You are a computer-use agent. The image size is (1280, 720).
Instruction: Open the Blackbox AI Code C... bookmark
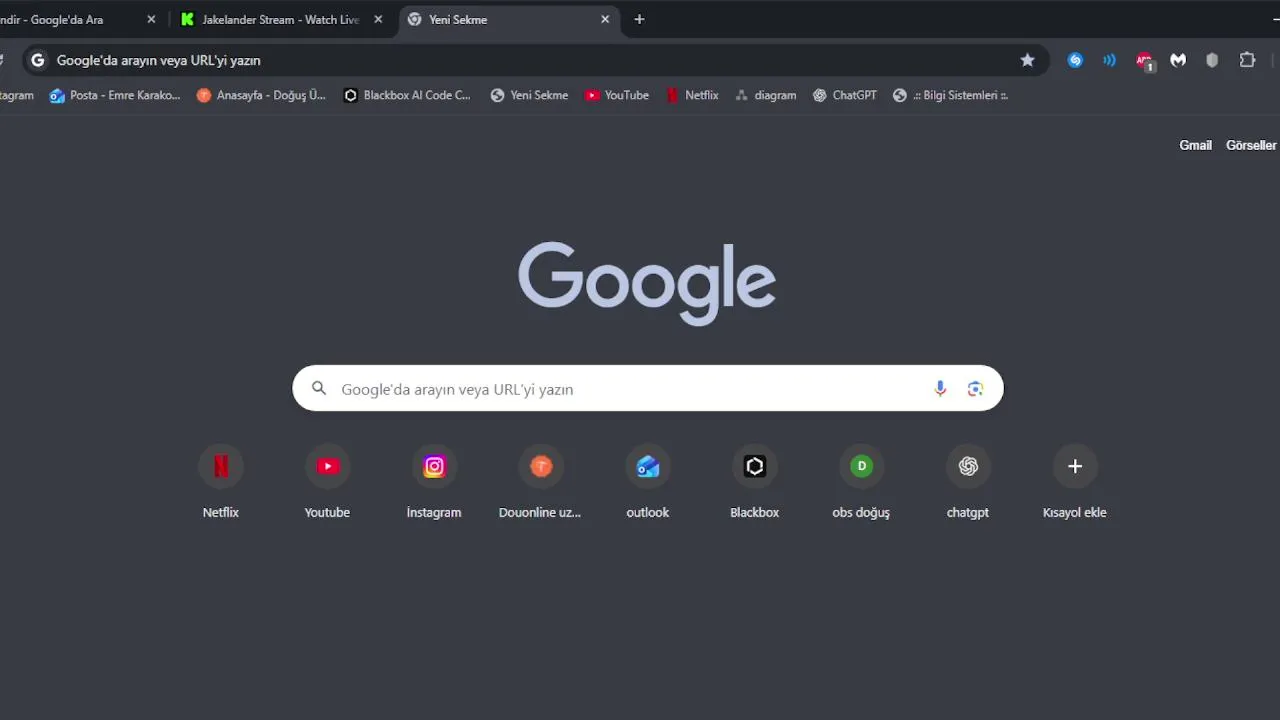click(x=407, y=95)
